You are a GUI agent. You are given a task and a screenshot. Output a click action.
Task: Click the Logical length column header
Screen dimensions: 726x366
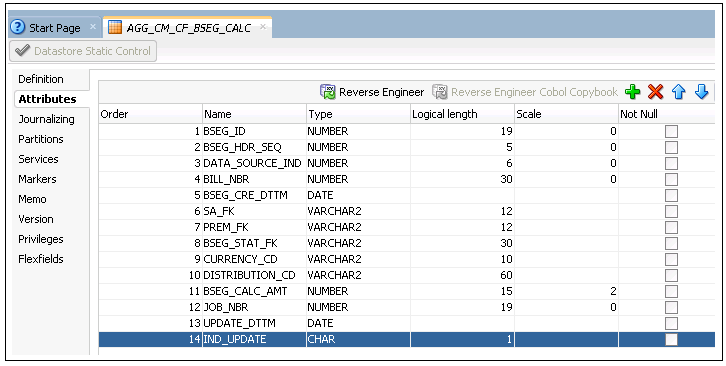462,114
